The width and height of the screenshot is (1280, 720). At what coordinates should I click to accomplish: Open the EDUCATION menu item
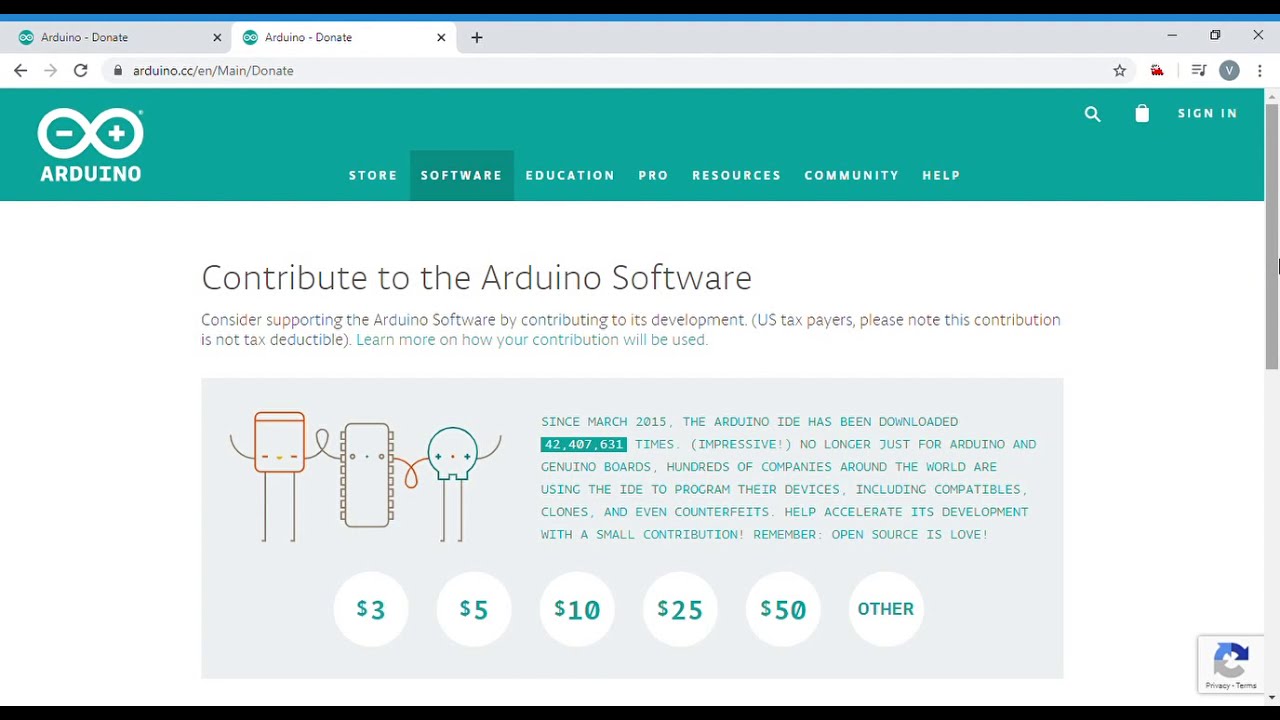click(570, 175)
